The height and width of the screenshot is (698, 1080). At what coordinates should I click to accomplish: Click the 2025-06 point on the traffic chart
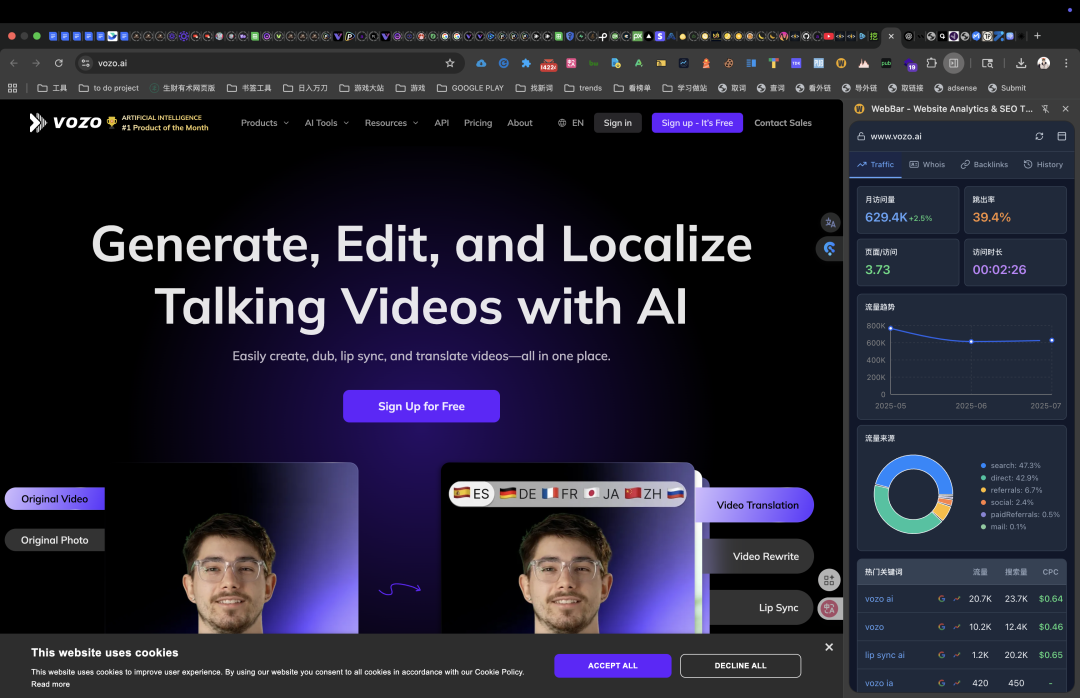(x=971, y=342)
